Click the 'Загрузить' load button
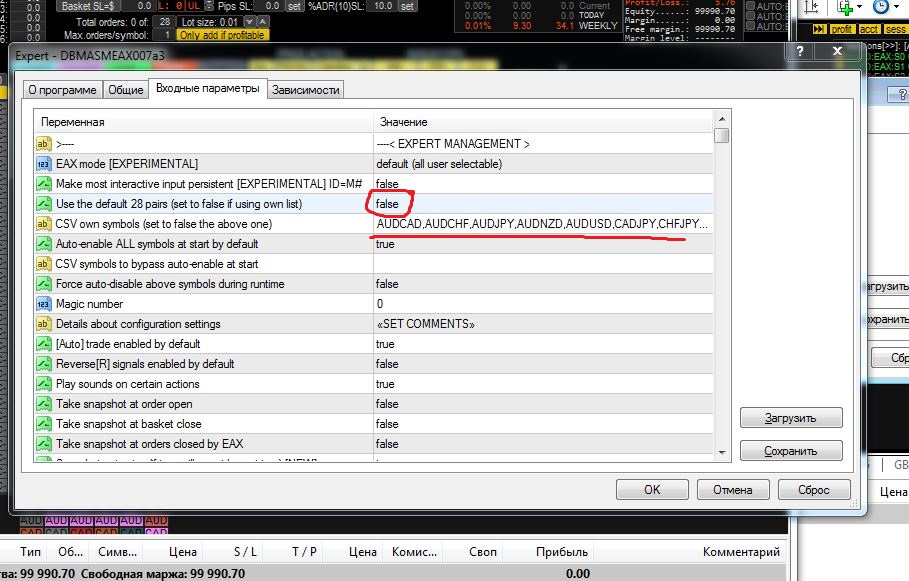 coord(791,418)
